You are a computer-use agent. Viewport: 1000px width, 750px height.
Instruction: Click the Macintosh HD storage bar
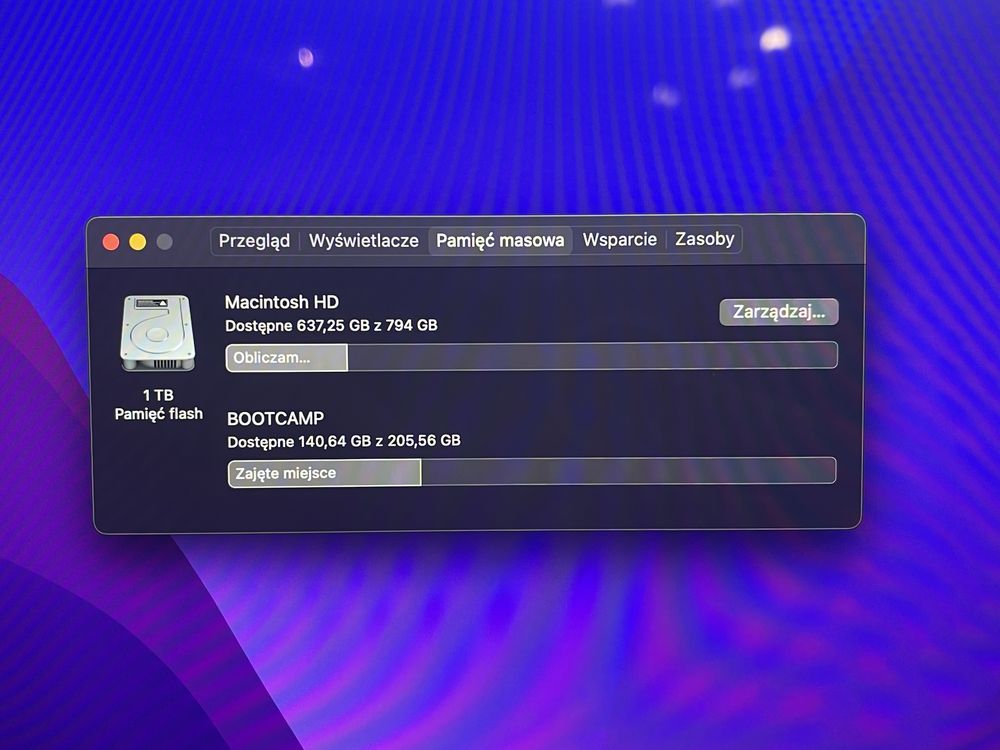click(x=531, y=357)
